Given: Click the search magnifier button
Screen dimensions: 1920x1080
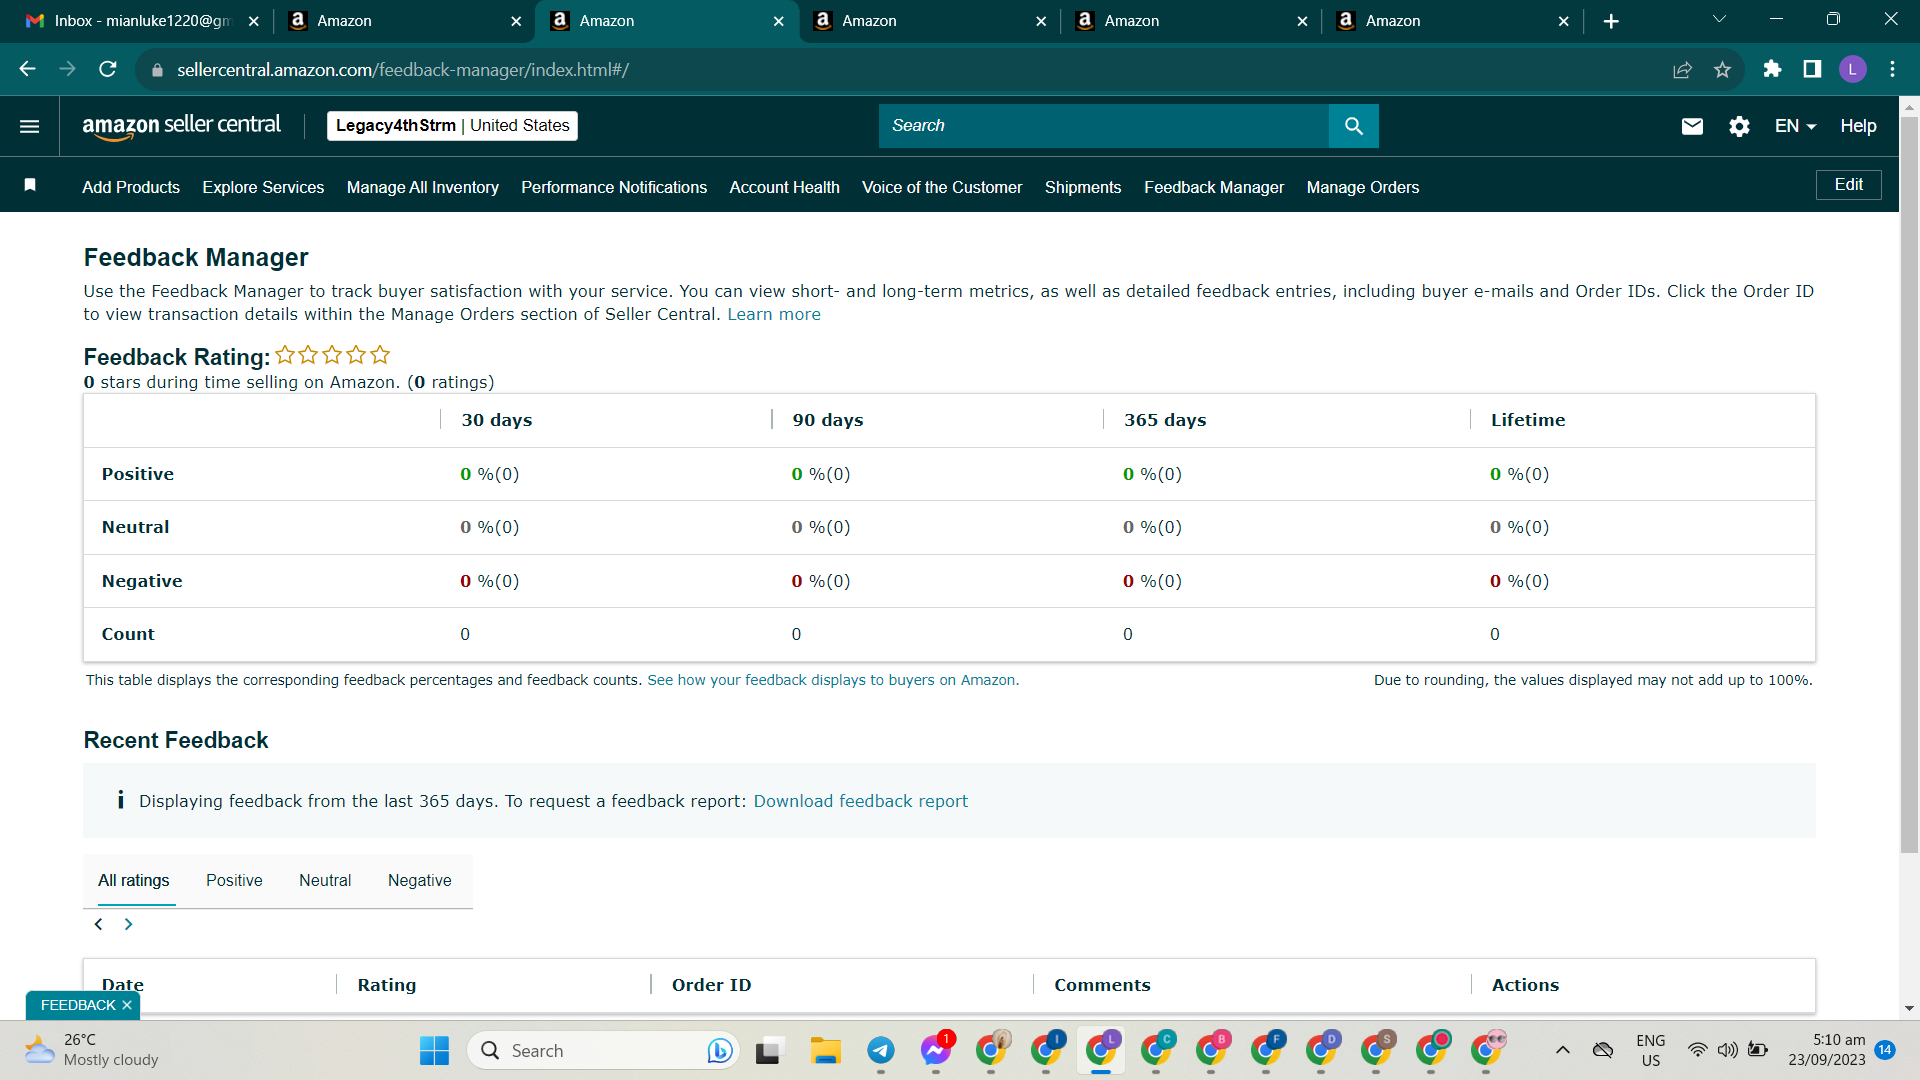Looking at the screenshot, I should pyautogui.click(x=1354, y=126).
